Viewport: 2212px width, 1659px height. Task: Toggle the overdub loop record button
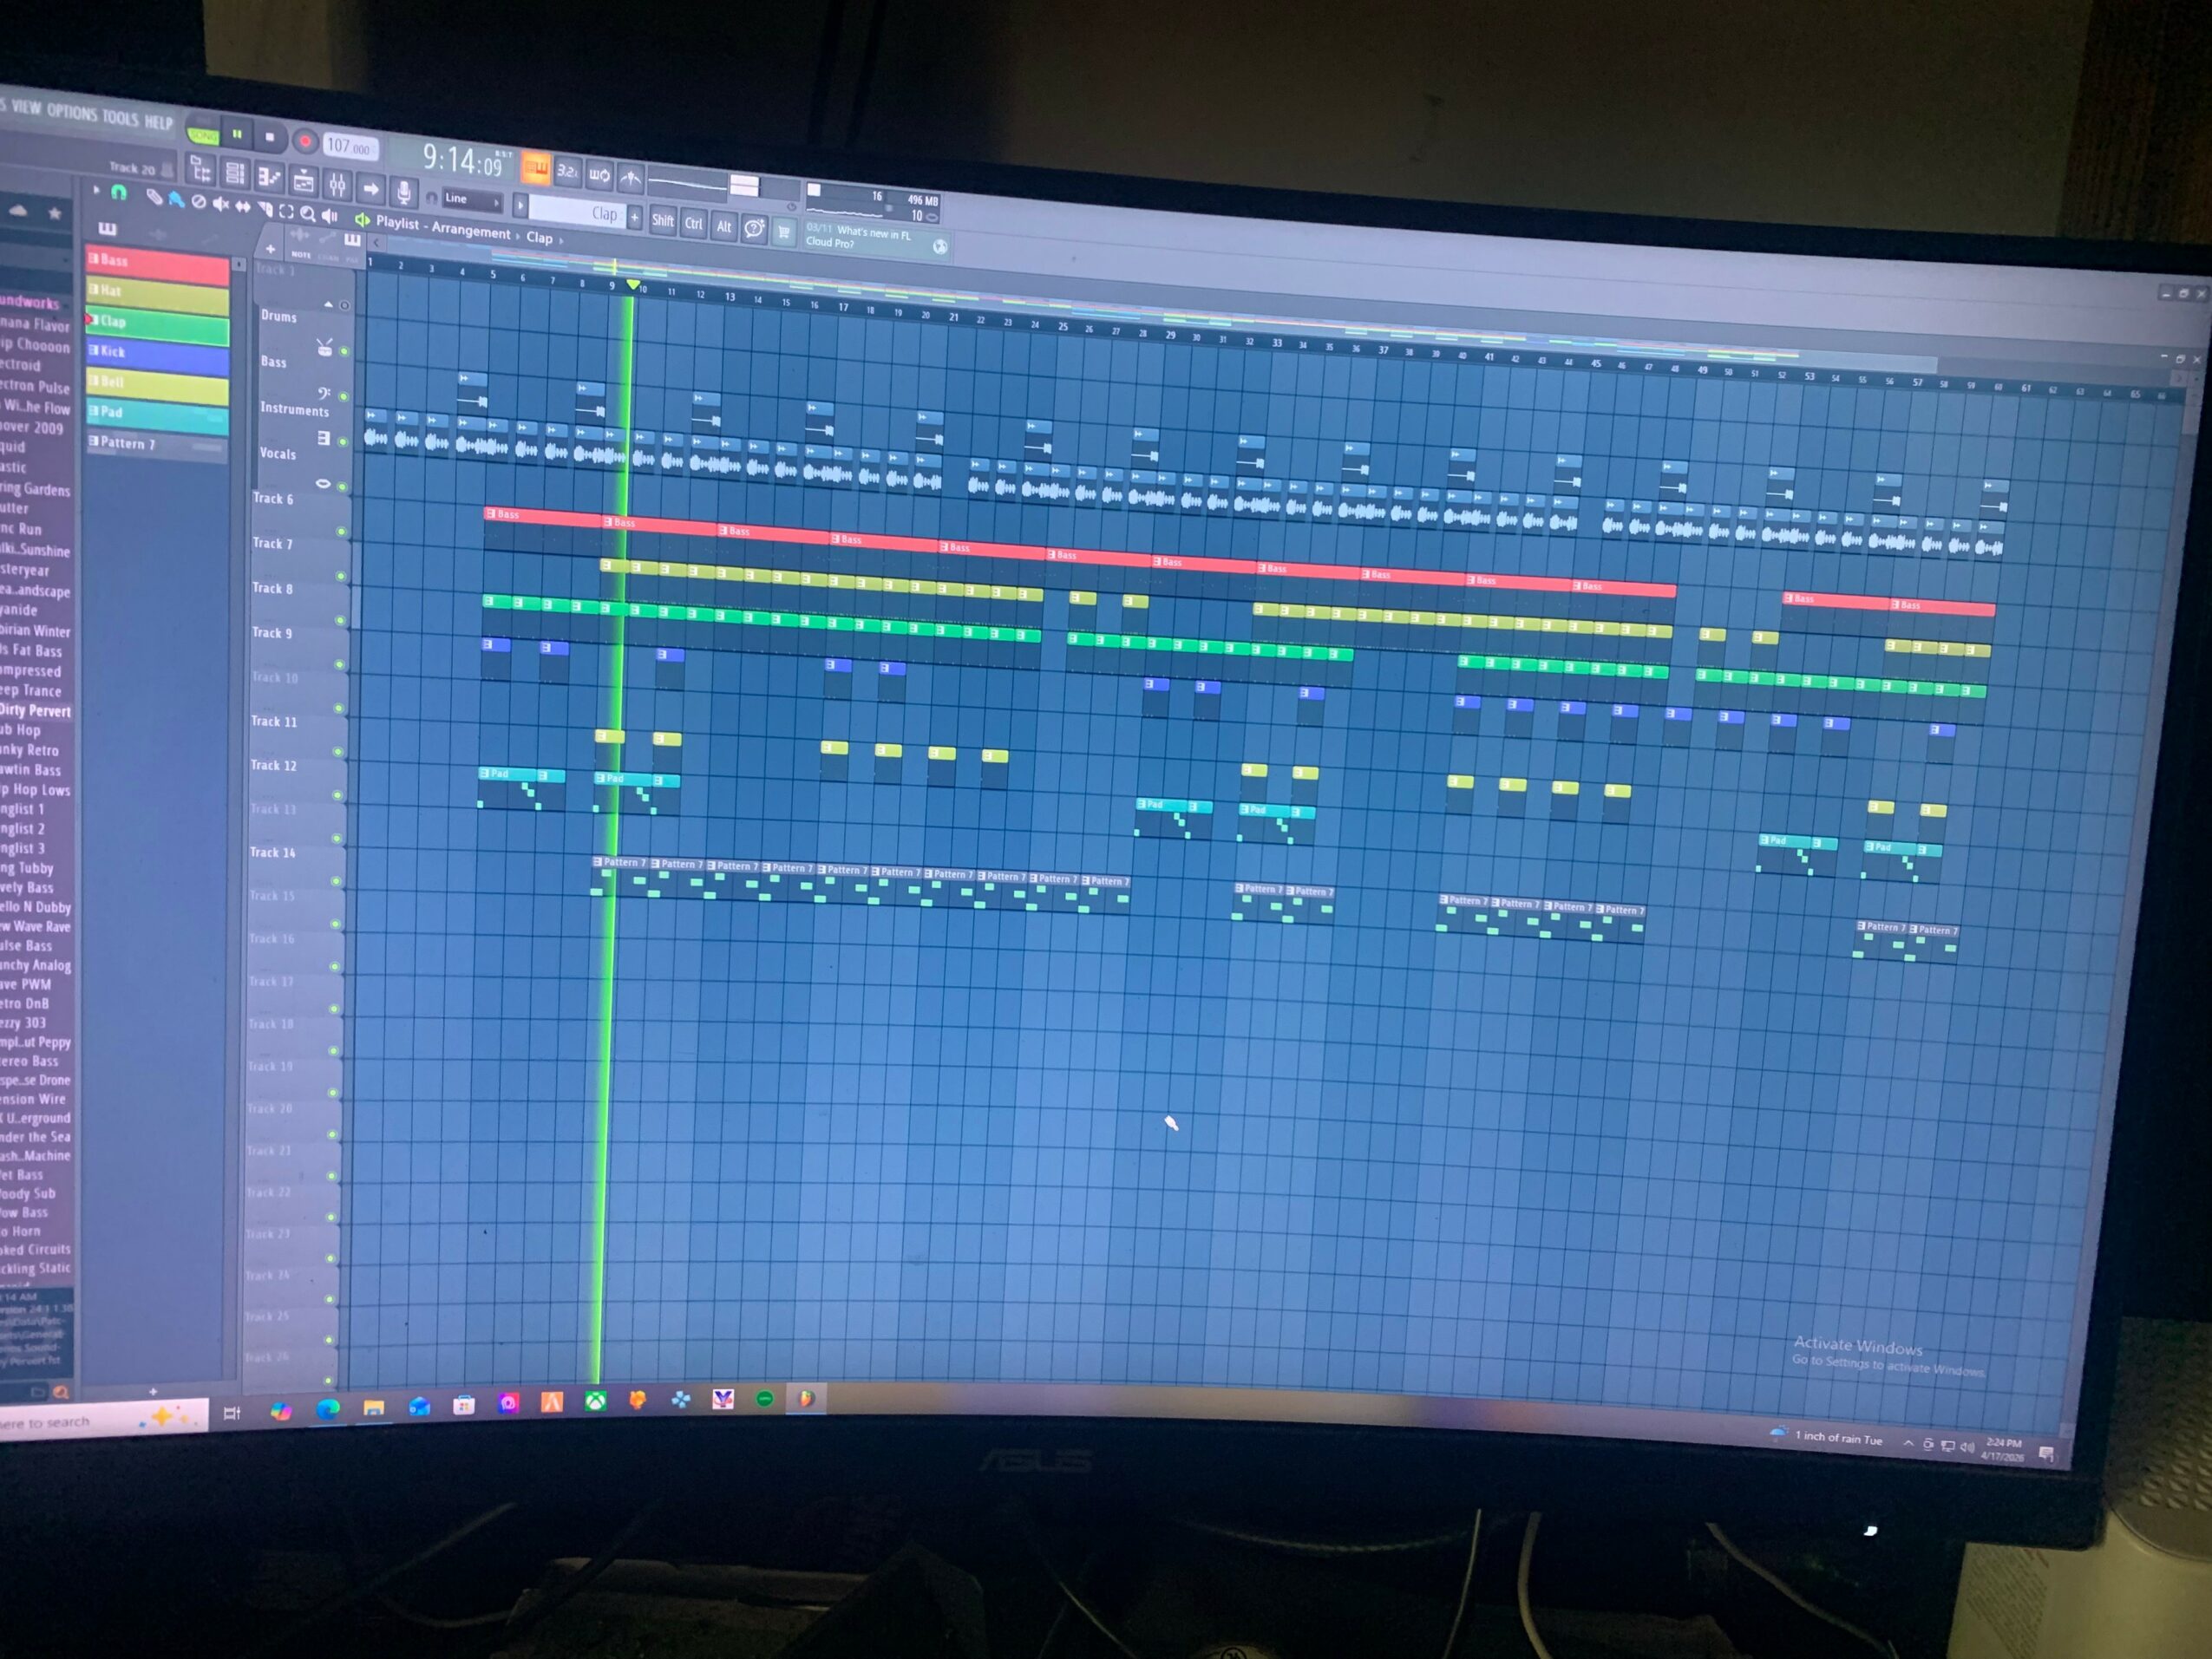tap(599, 175)
